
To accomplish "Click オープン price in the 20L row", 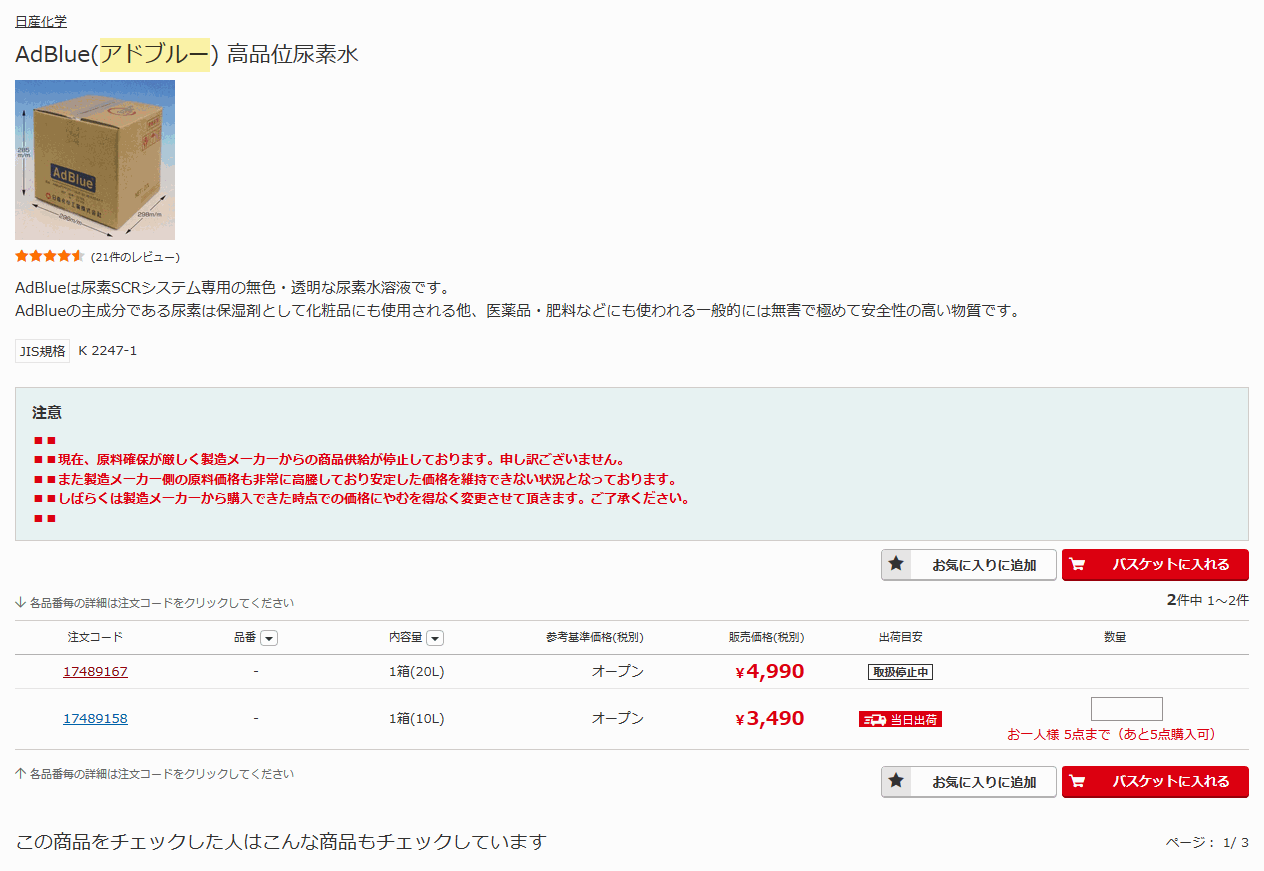I will point(618,672).
